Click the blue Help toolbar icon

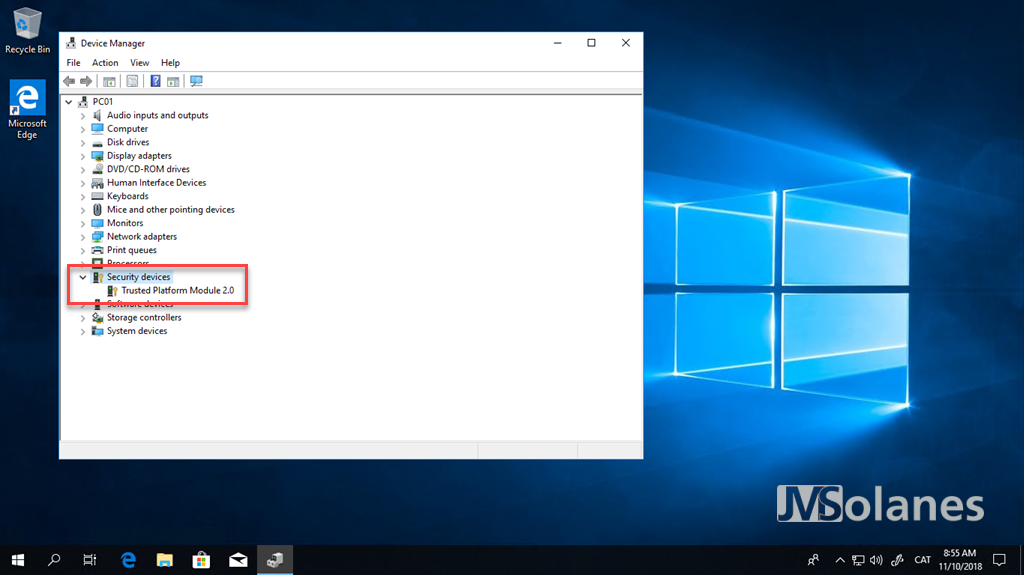click(x=155, y=81)
